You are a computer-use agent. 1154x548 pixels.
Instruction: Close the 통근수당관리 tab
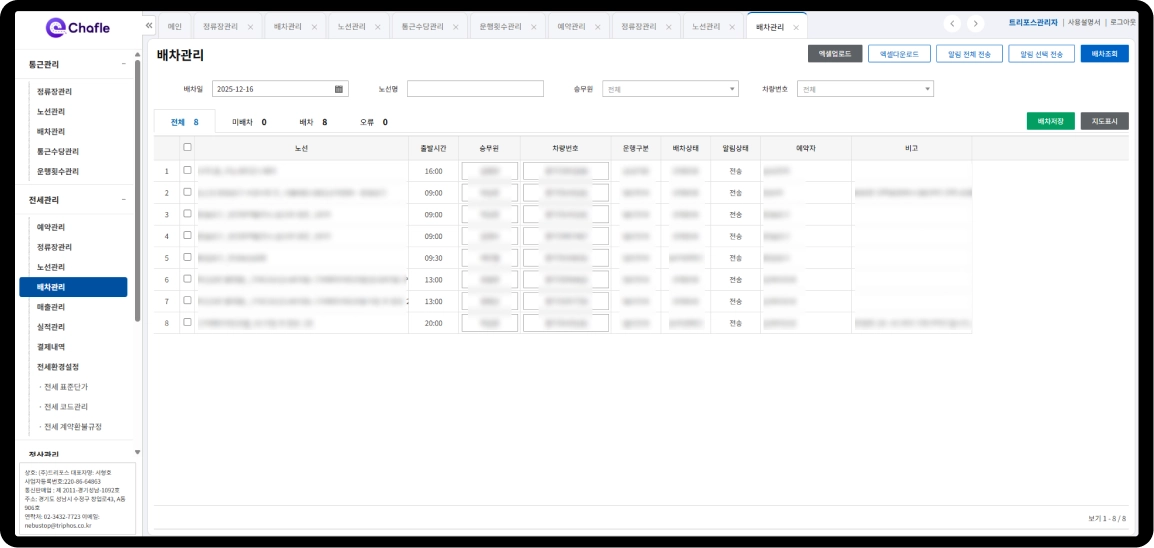pos(455,27)
